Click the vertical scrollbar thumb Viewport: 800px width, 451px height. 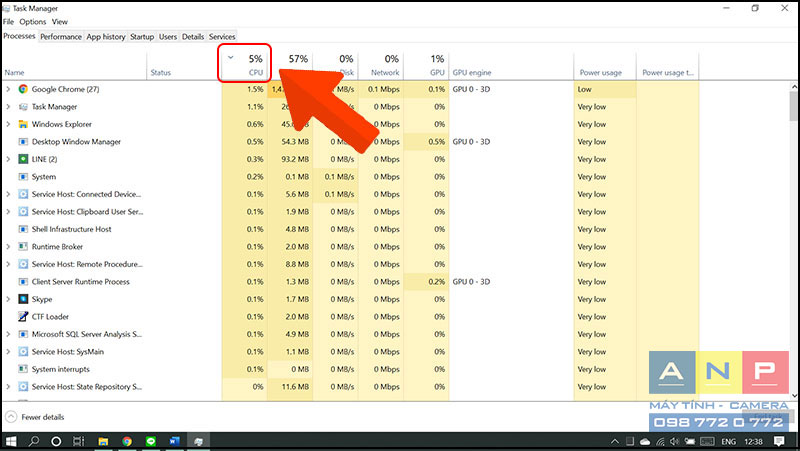click(x=793, y=106)
